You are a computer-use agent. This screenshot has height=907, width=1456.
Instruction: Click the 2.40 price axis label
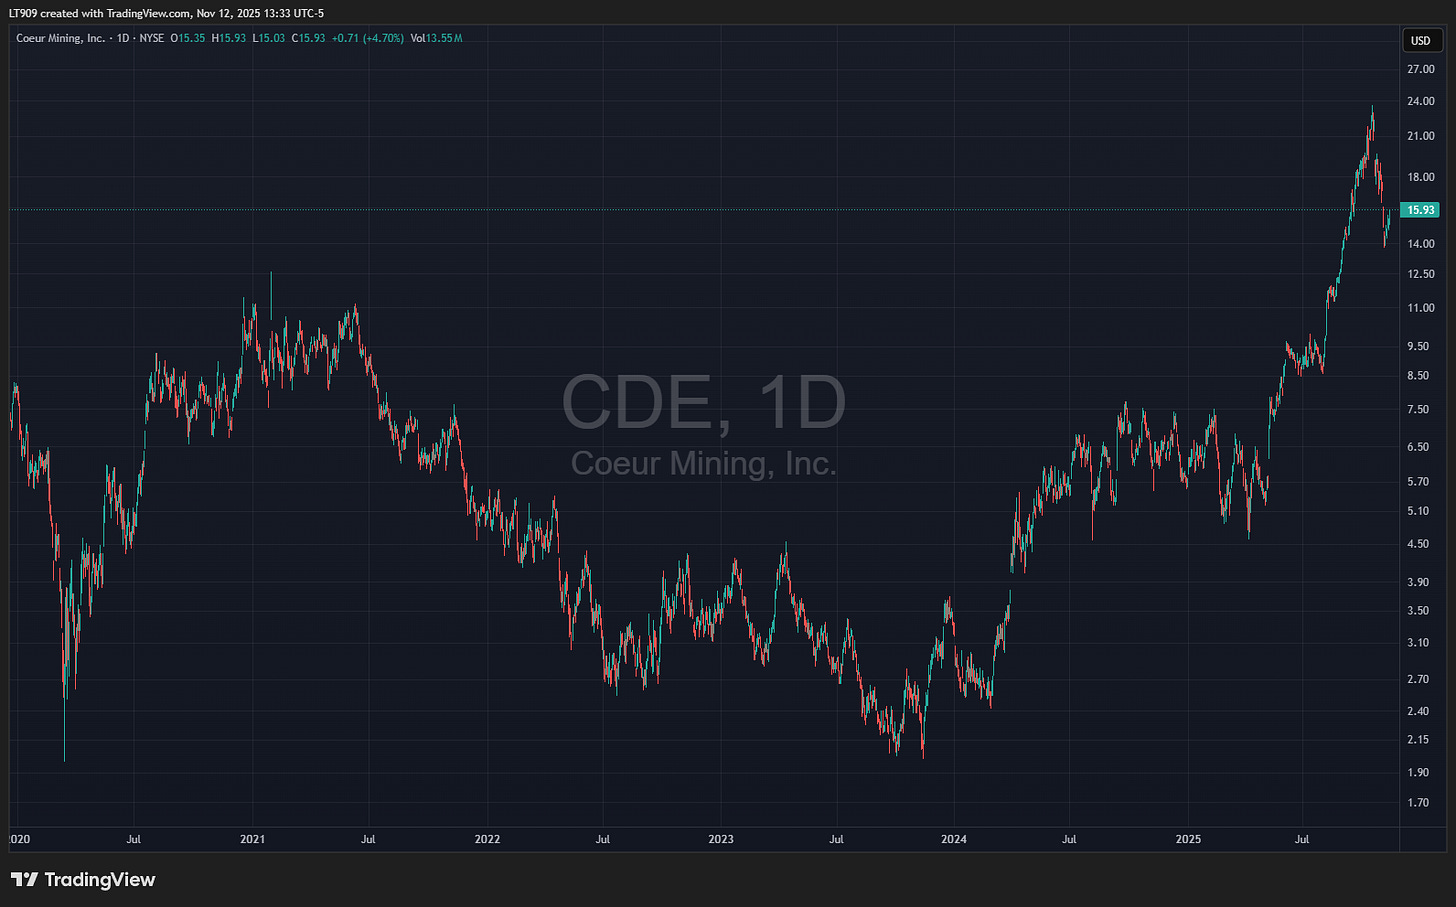[1418, 711]
